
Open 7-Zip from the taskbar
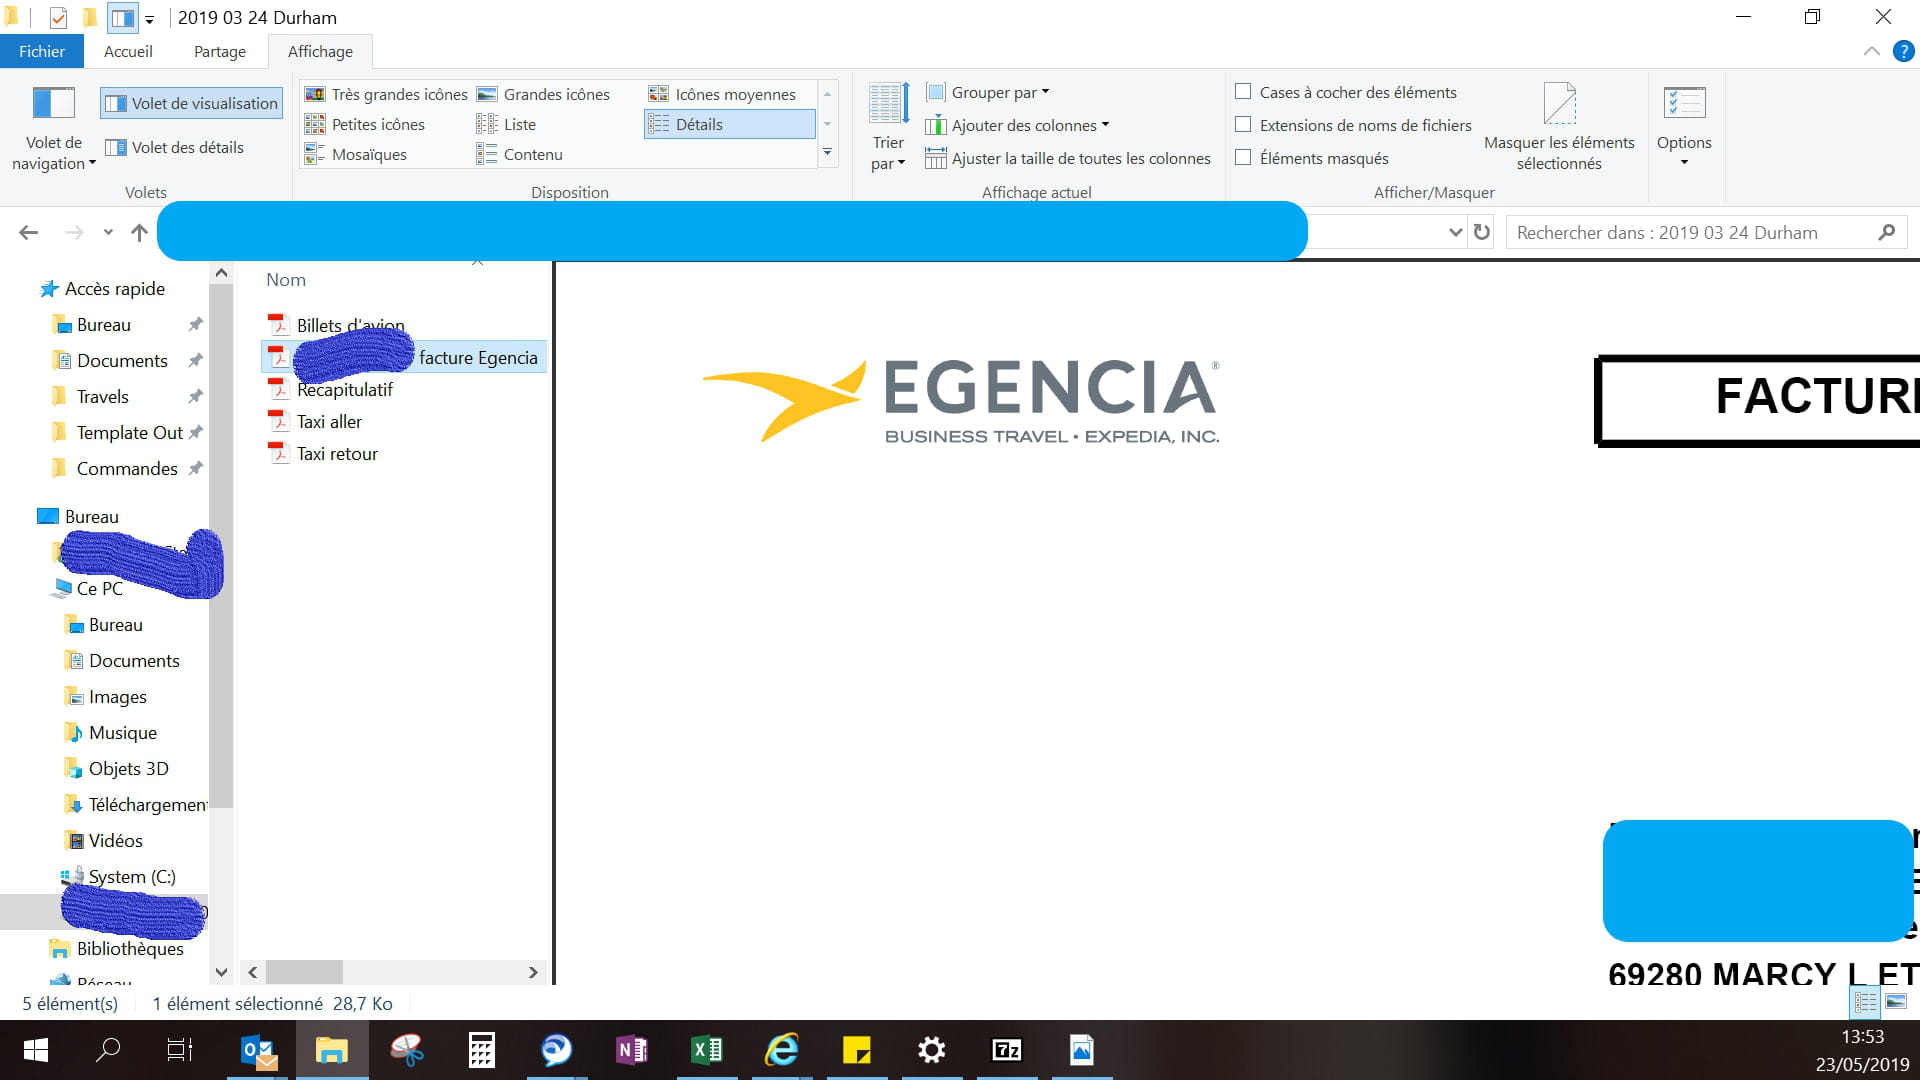pos(1006,1050)
